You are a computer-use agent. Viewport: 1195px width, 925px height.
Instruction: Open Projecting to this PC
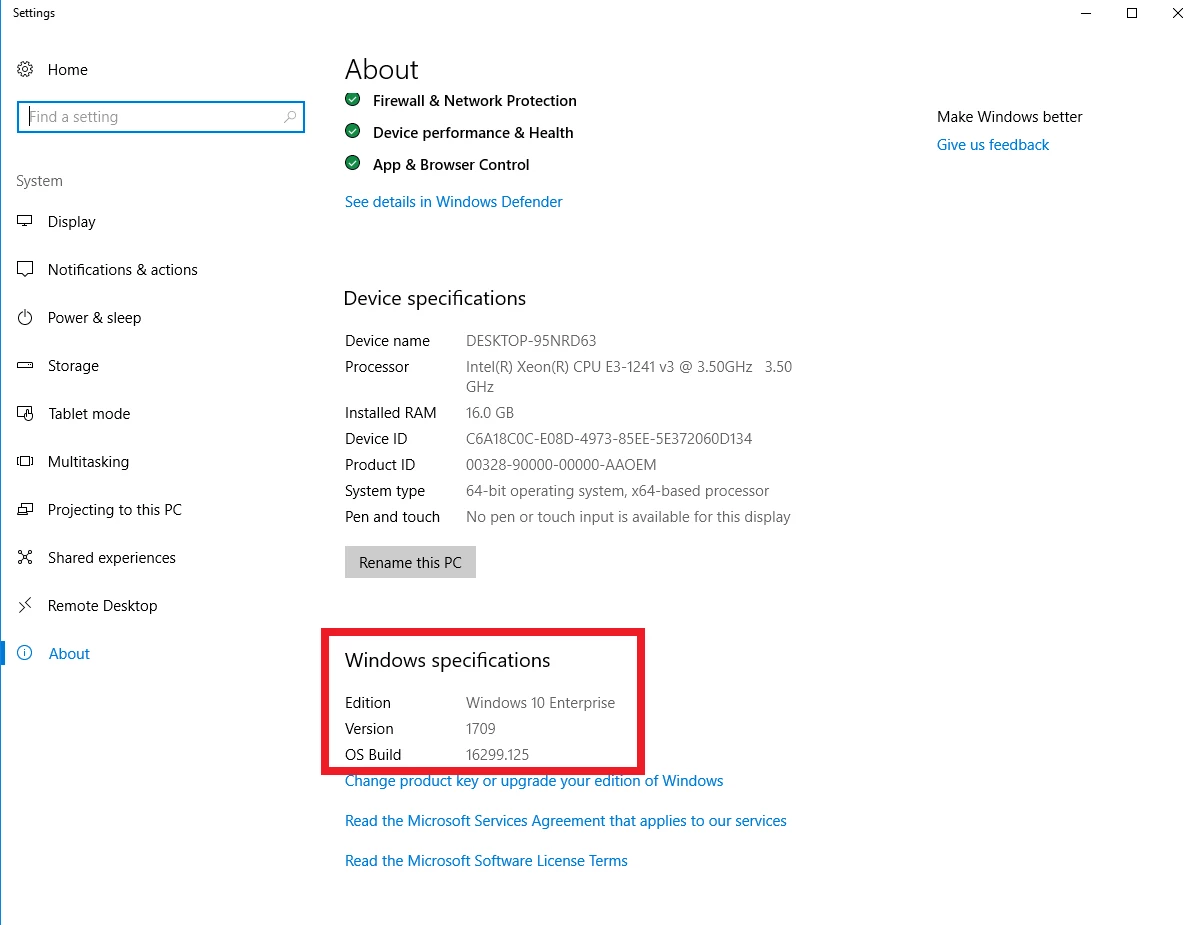click(x=115, y=510)
